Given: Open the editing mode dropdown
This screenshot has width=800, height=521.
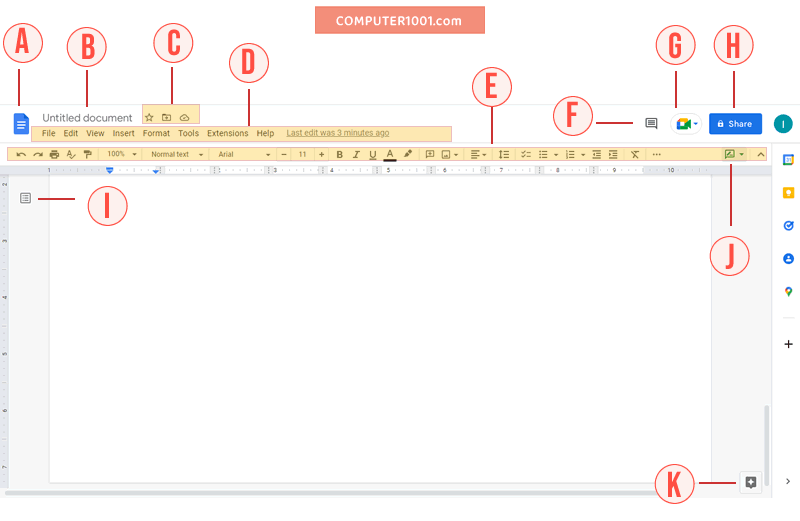Looking at the screenshot, I should click(734, 154).
